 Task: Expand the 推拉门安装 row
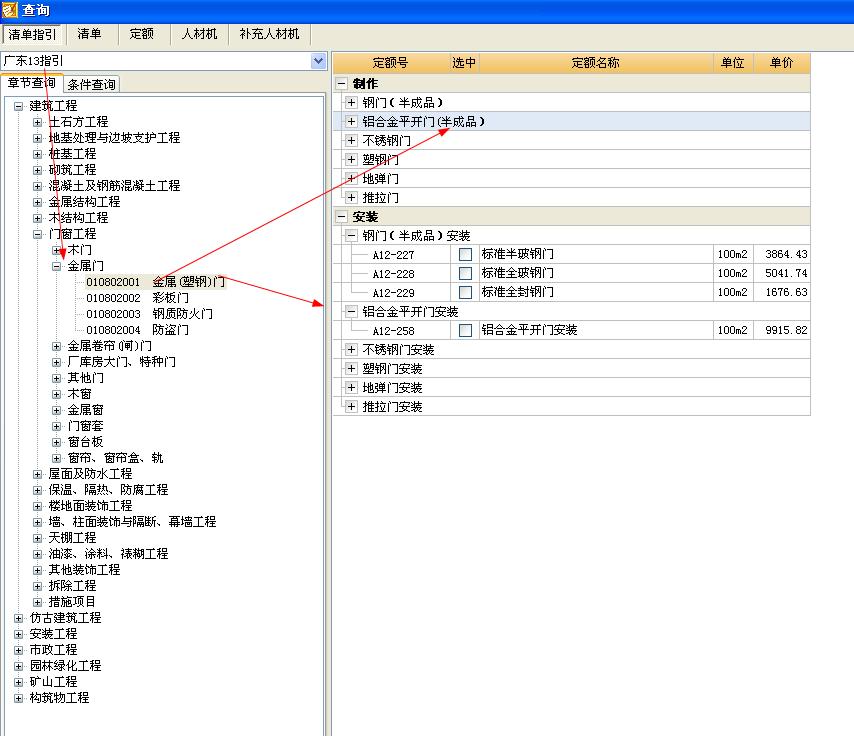point(351,407)
